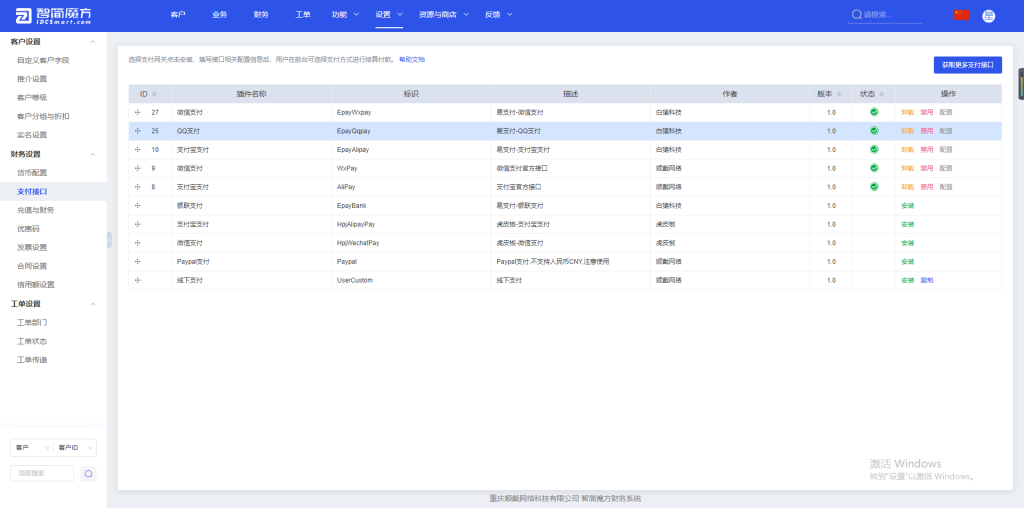Collapse the 工单设置 sidebar section
Image resolution: width=1024 pixels, height=508 pixels.
coord(93,304)
